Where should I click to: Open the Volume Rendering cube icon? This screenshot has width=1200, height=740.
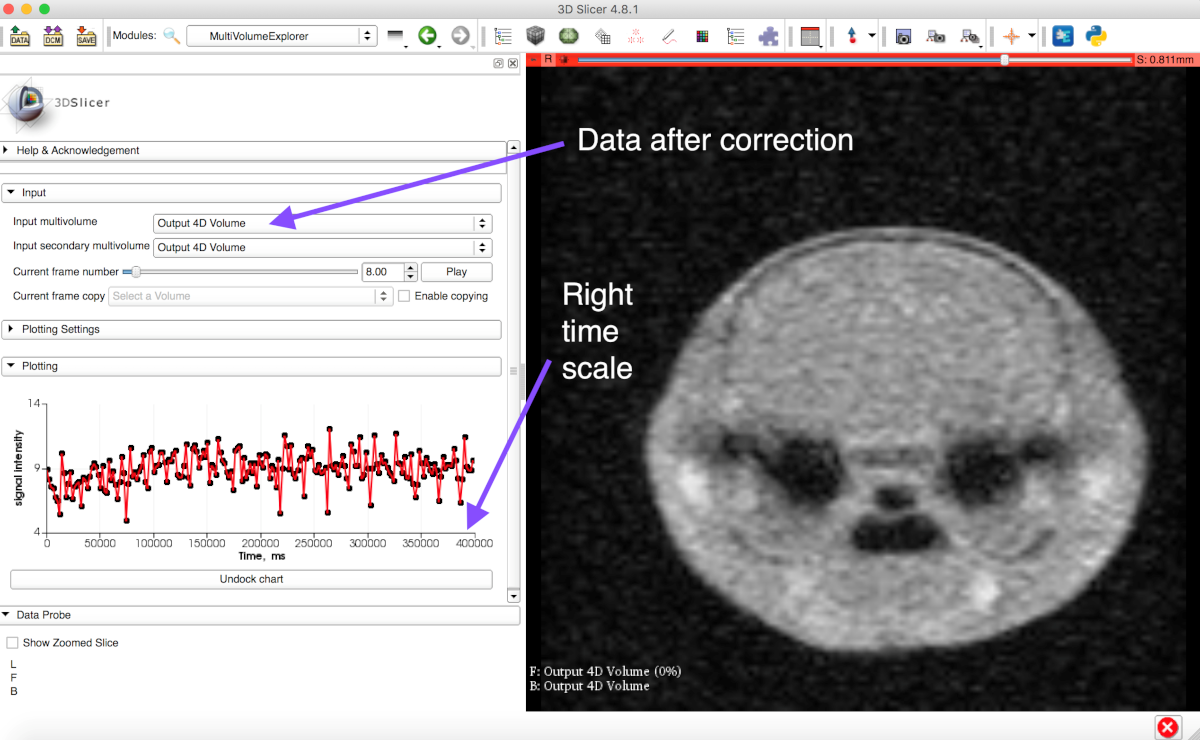(536, 36)
